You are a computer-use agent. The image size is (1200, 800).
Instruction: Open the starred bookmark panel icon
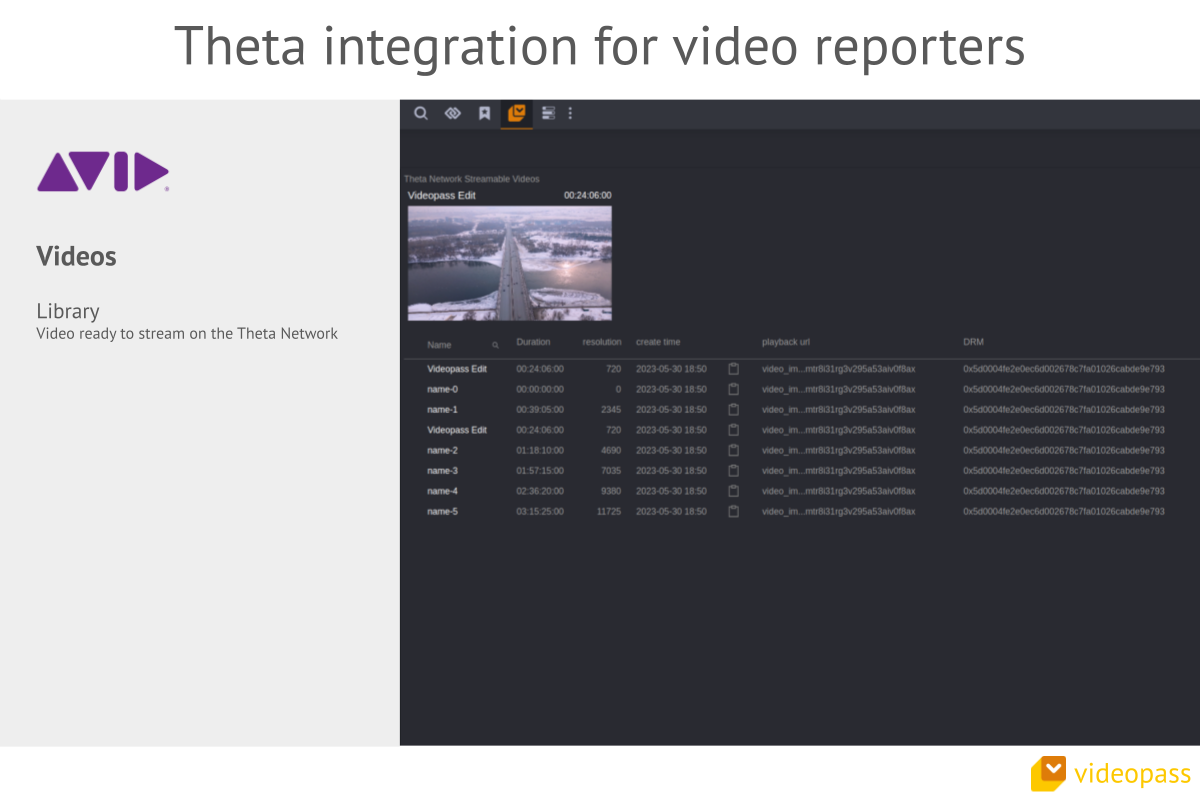[x=484, y=113]
